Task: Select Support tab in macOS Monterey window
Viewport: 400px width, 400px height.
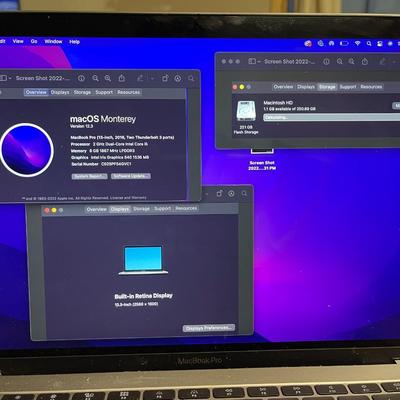Action: coord(104,92)
